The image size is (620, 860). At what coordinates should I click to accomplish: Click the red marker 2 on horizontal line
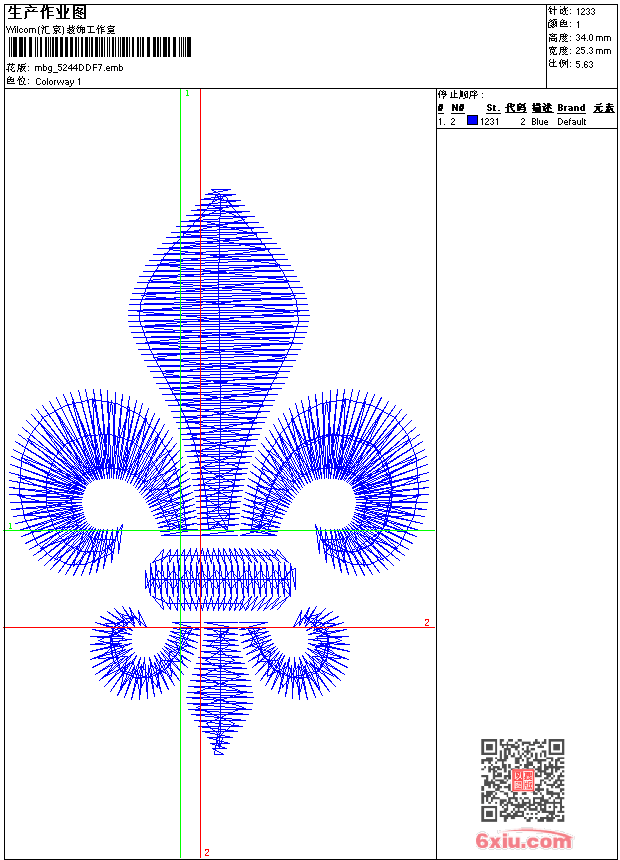pos(426,622)
